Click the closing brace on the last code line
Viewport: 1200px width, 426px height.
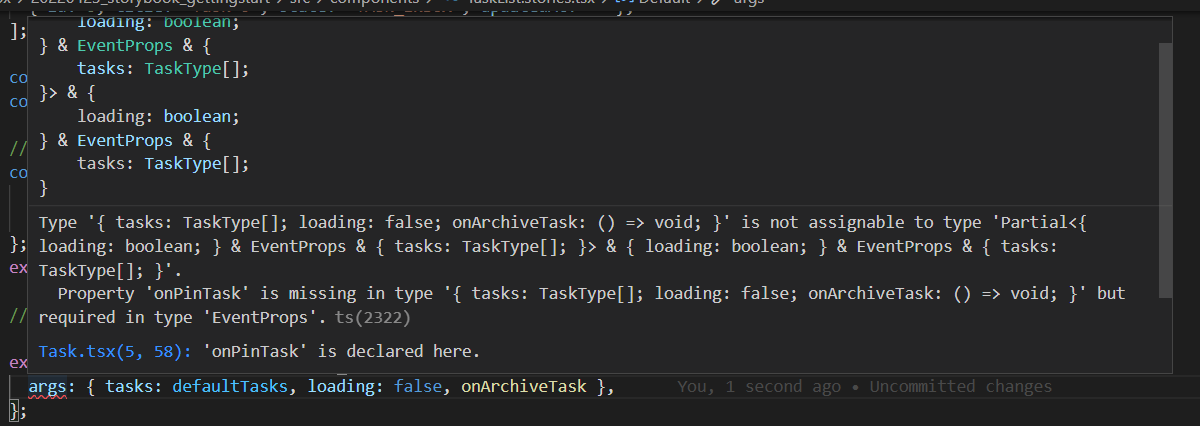(12, 409)
